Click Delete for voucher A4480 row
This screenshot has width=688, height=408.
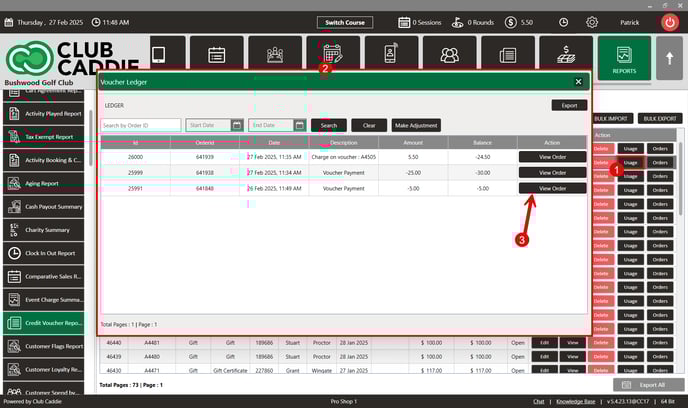(601, 357)
